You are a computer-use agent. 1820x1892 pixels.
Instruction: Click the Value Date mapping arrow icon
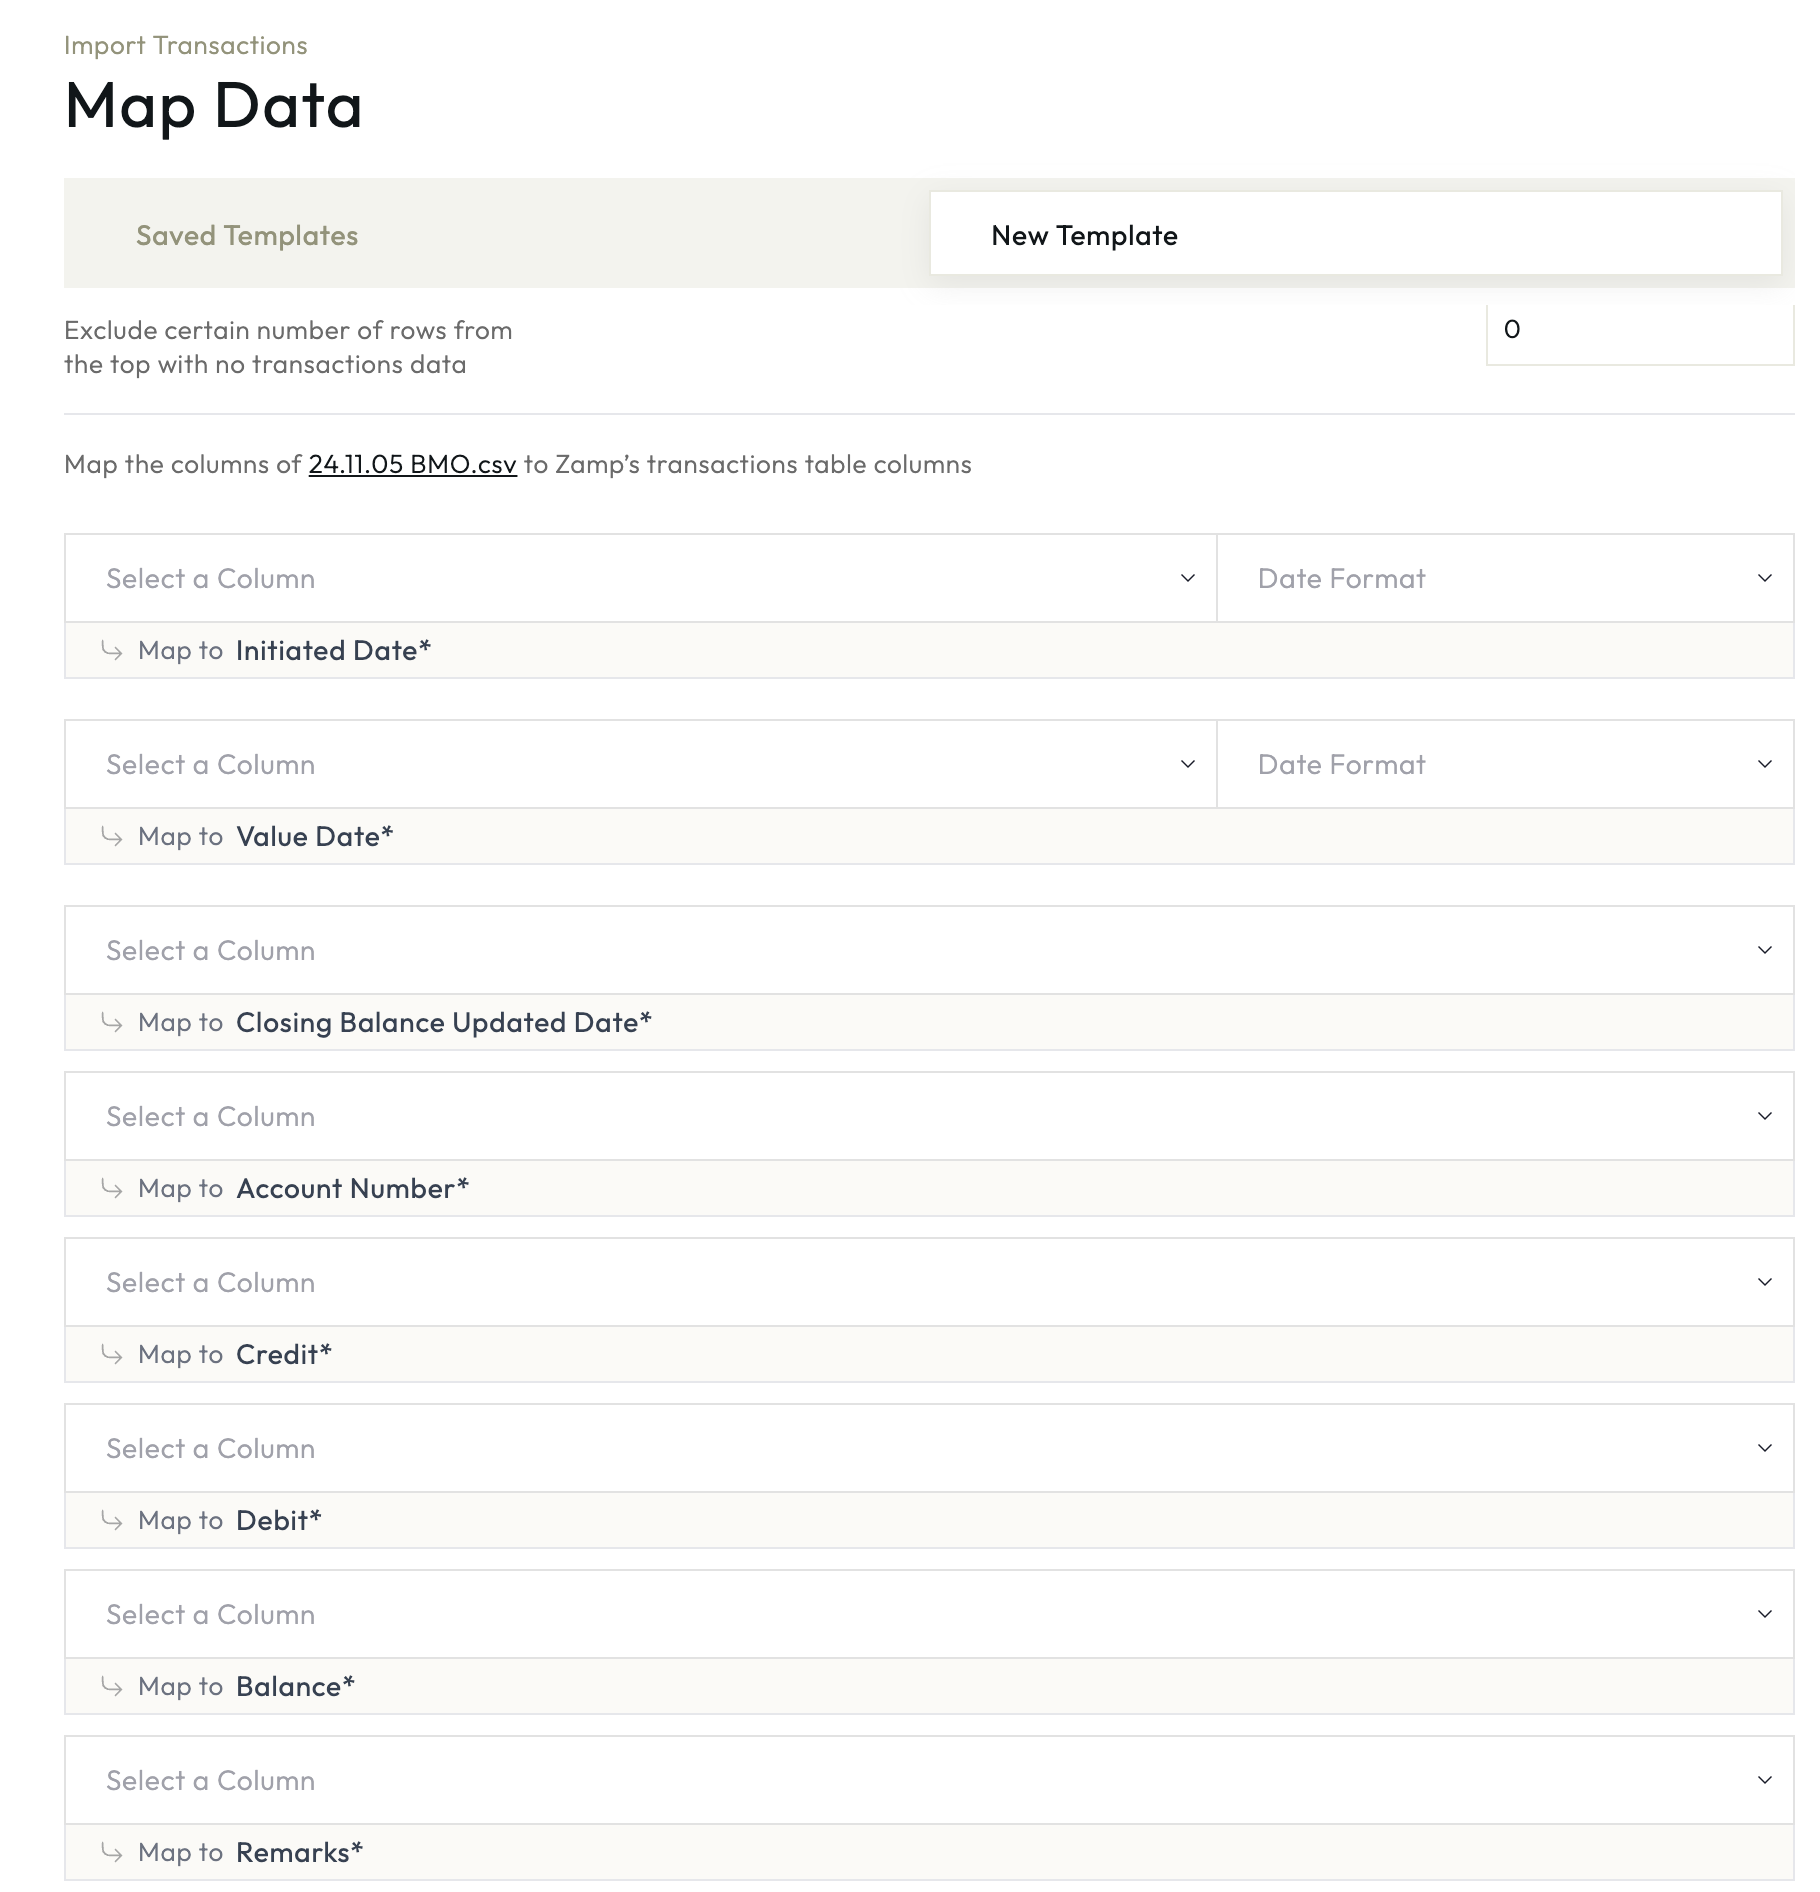[112, 837]
